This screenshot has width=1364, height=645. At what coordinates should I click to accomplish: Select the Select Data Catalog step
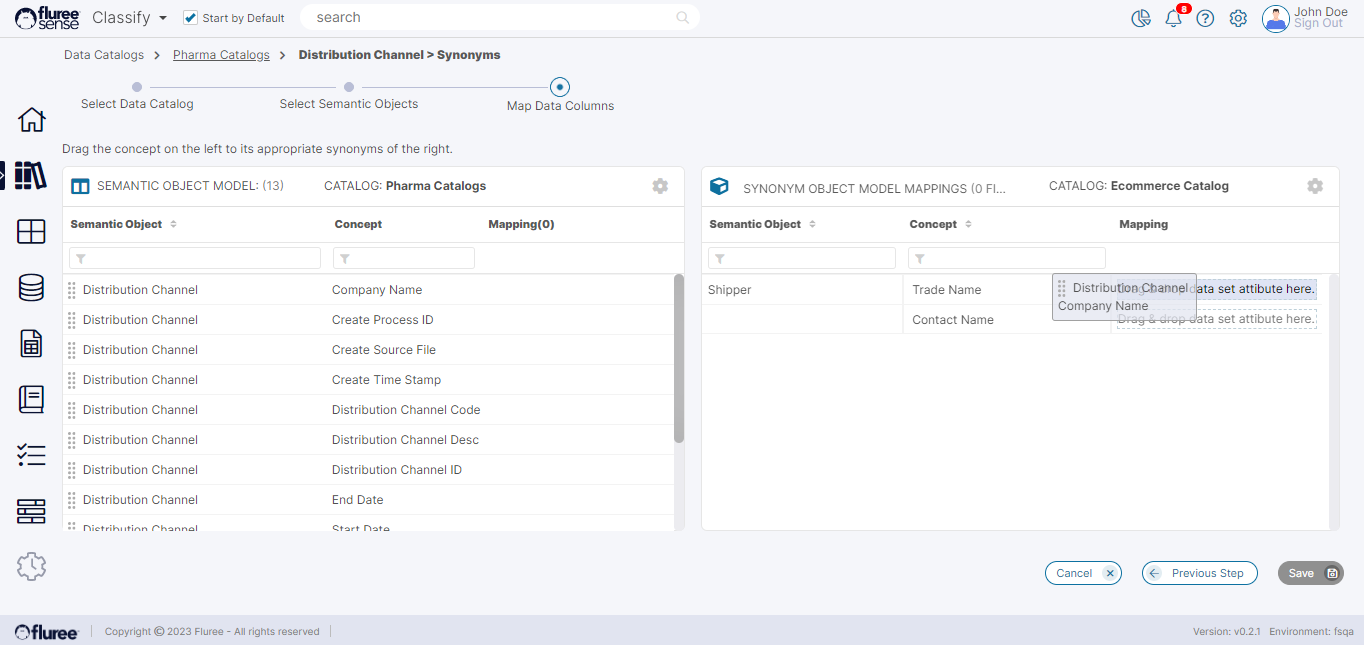pyautogui.click(x=137, y=87)
